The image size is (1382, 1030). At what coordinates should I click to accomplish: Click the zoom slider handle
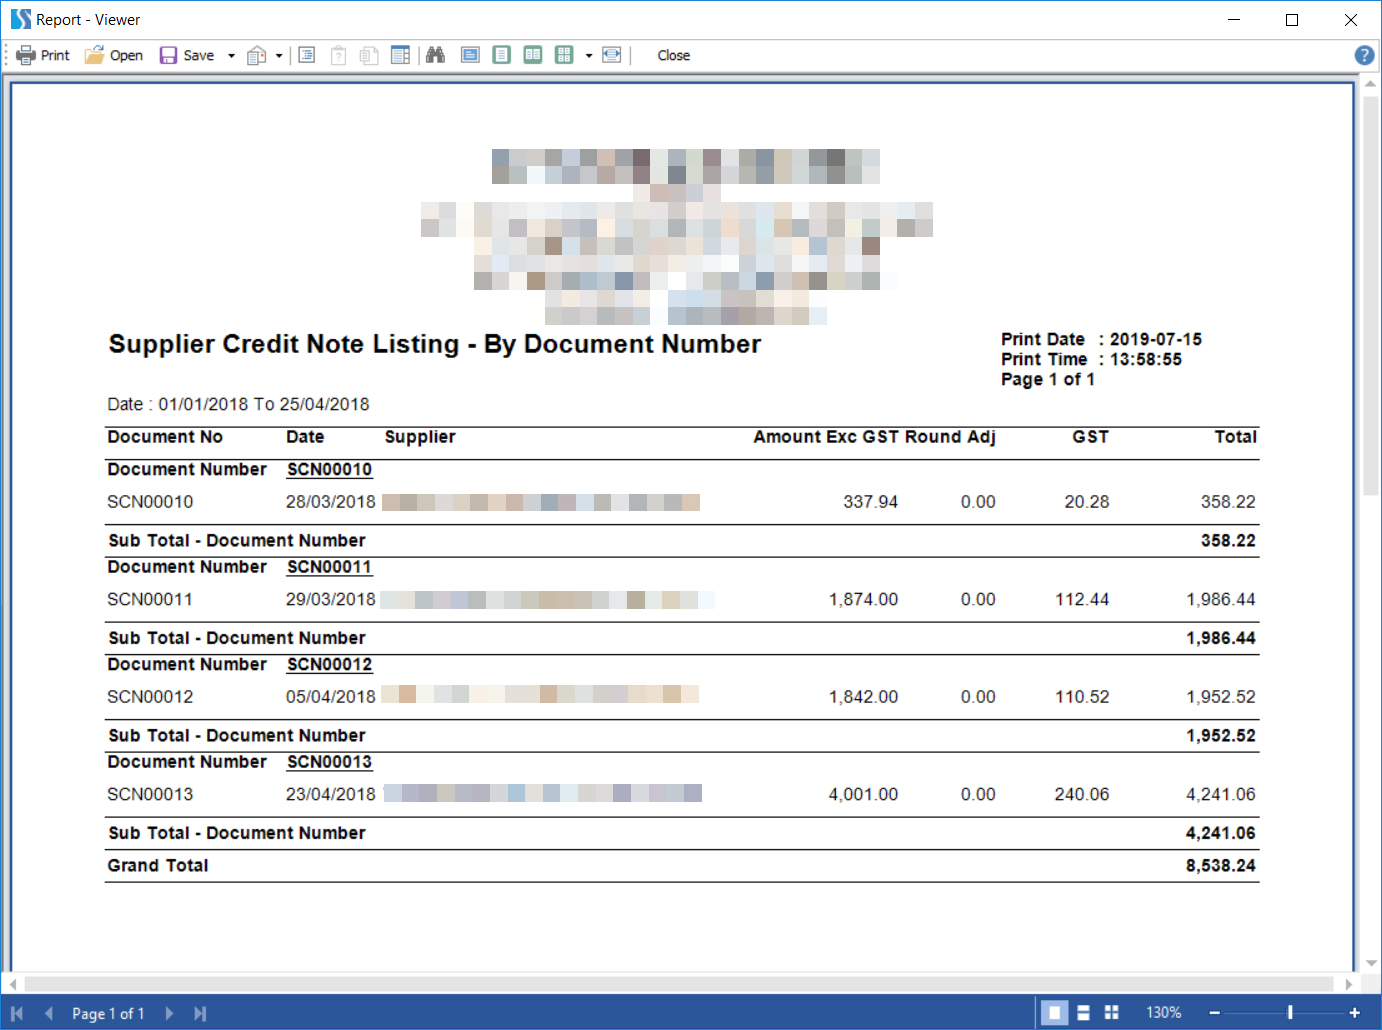click(x=1290, y=1013)
